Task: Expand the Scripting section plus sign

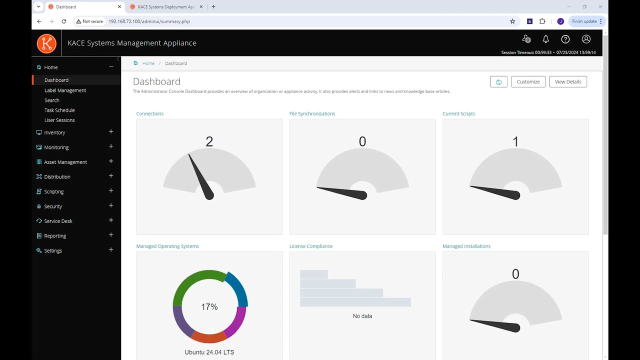Action: (111, 191)
